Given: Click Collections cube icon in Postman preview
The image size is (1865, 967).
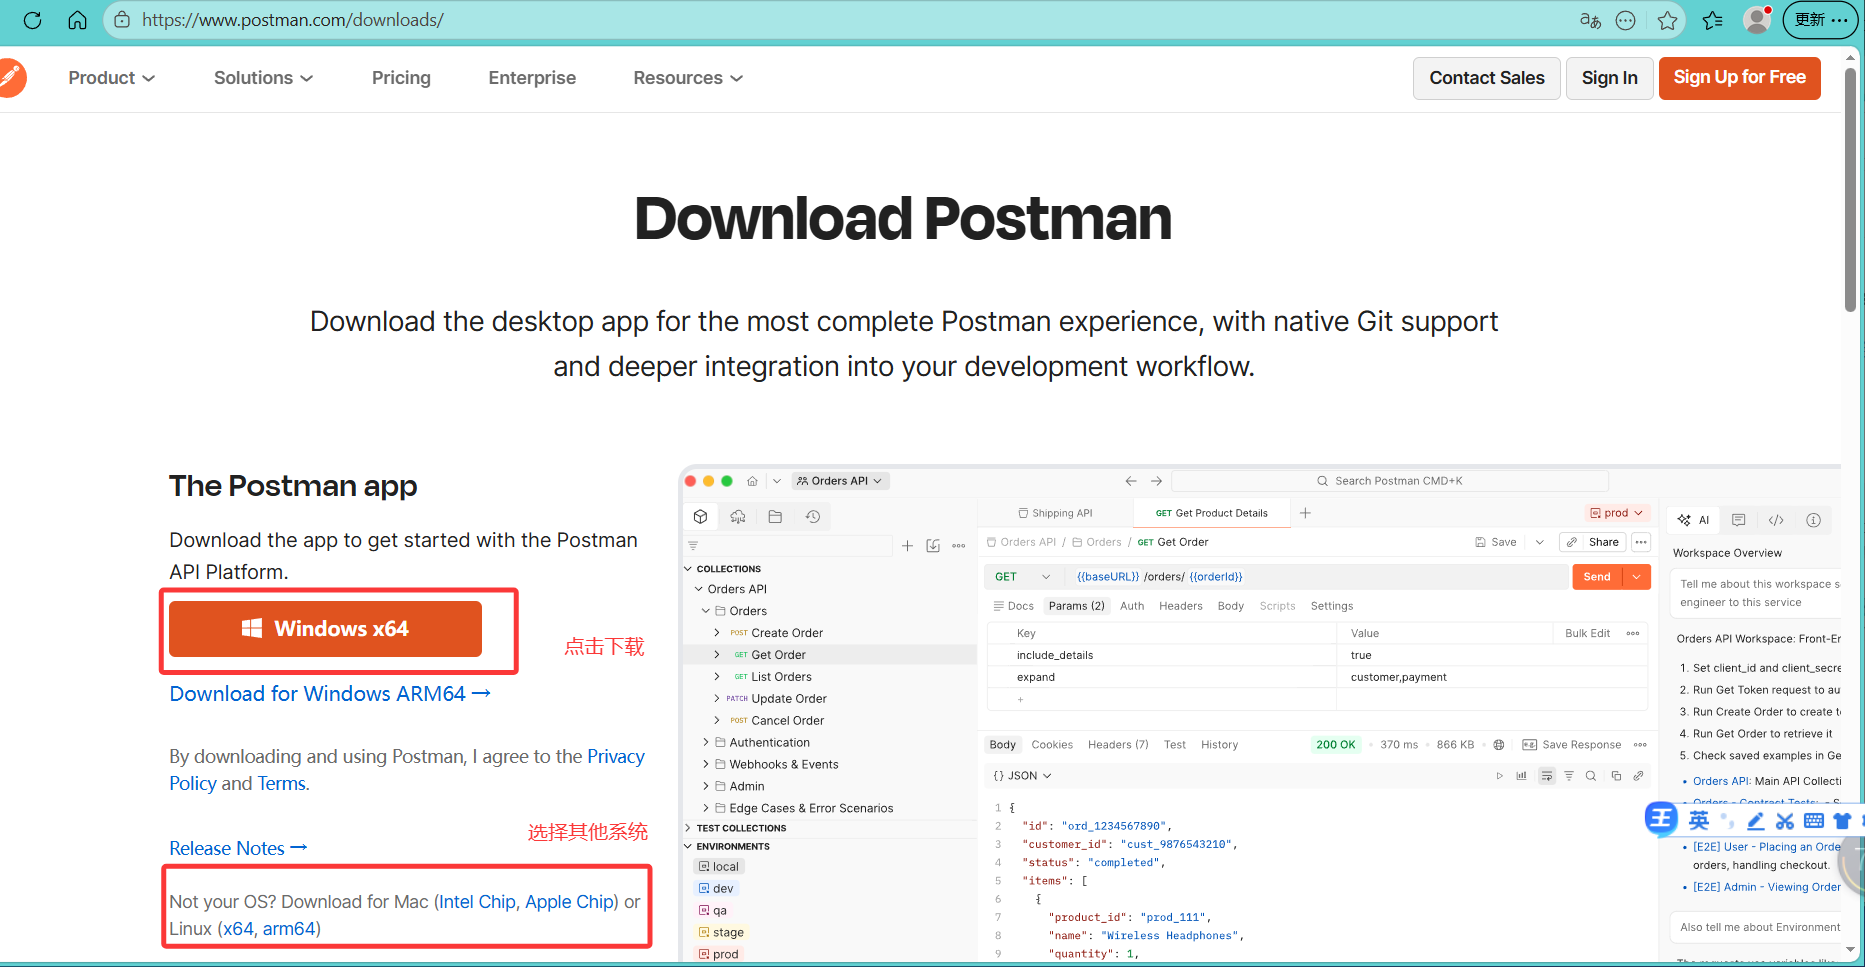Looking at the screenshot, I should [x=701, y=517].
